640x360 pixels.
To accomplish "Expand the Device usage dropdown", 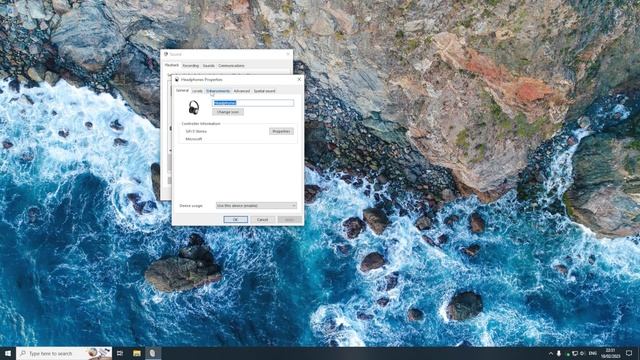I will click(x=256, y=206).
